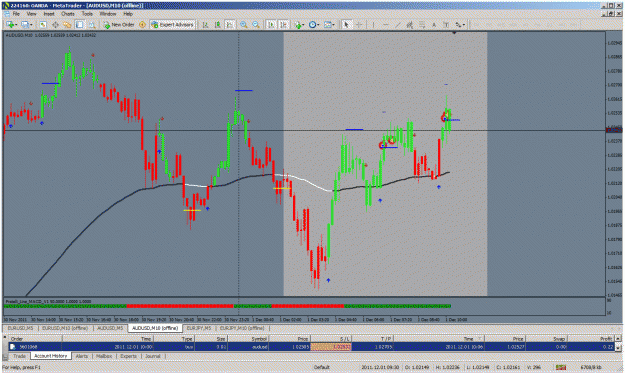Select the Vertical Line drawing tool

tap(373, 25)
